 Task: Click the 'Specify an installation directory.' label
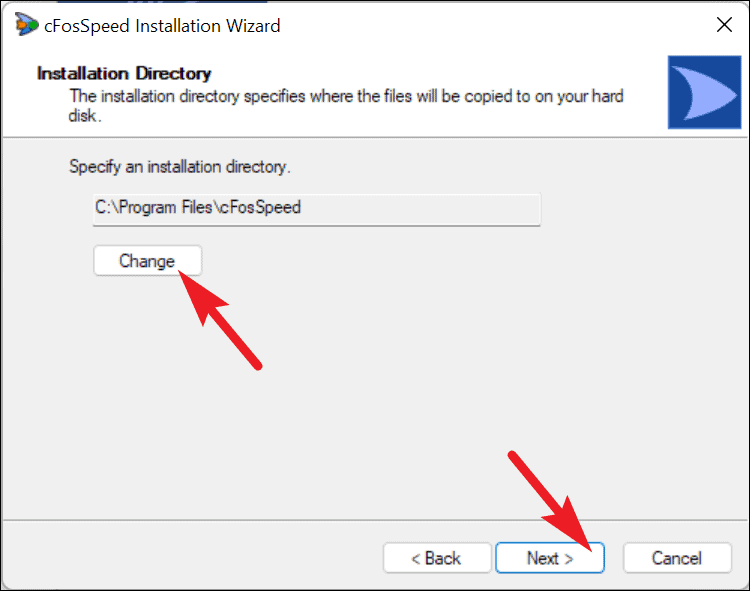(179, 166)
